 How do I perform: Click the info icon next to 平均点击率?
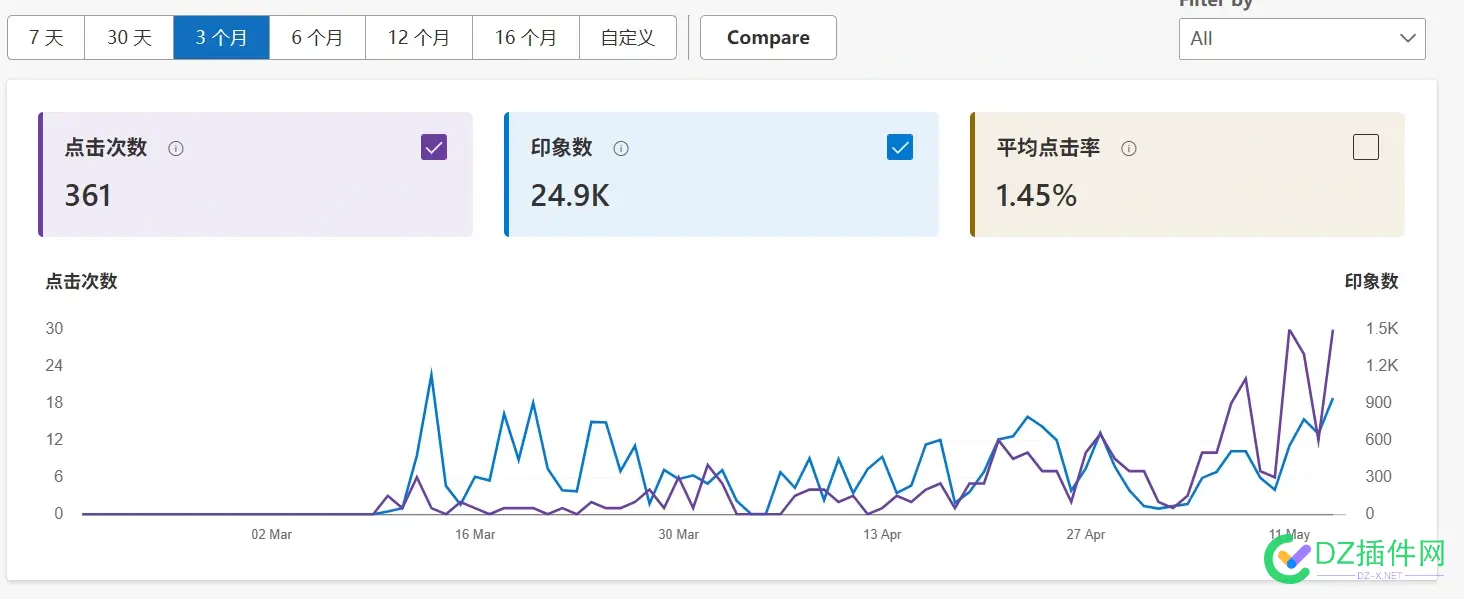pyautogui.click(x=1129, y=148)
